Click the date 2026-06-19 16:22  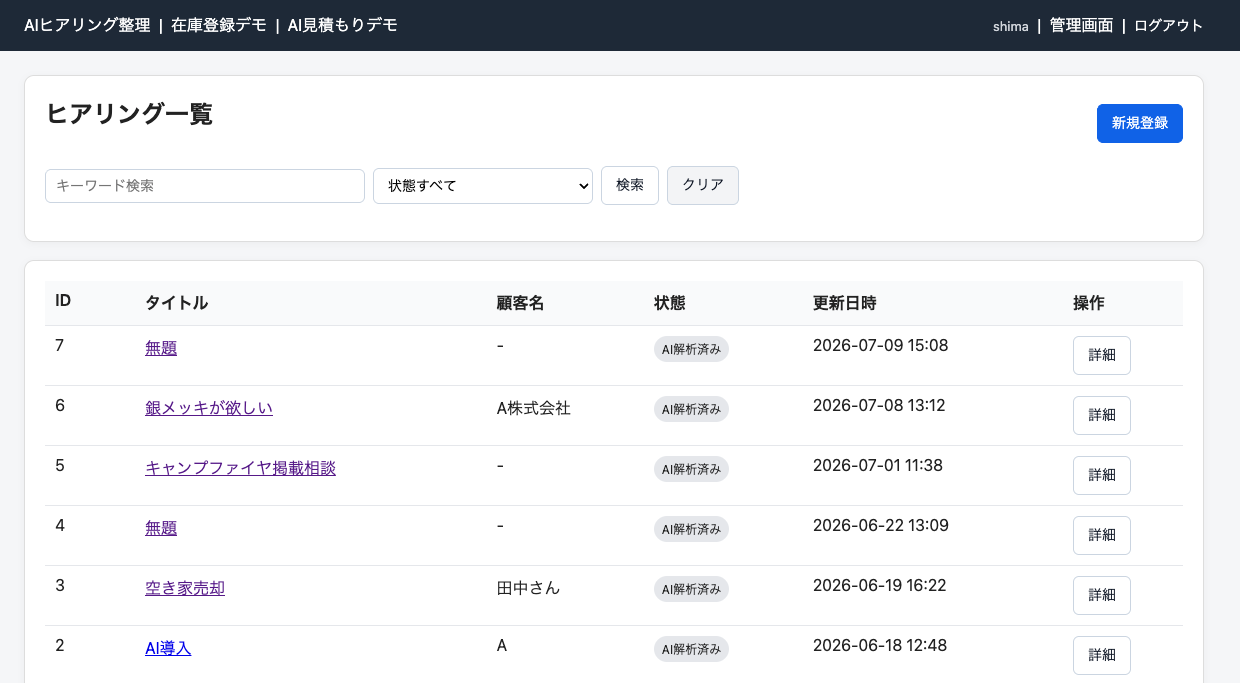click(879, 585)
